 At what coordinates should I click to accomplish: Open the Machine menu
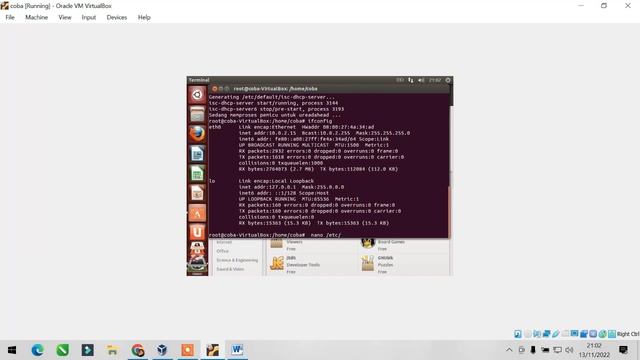[x=36, y=17]
